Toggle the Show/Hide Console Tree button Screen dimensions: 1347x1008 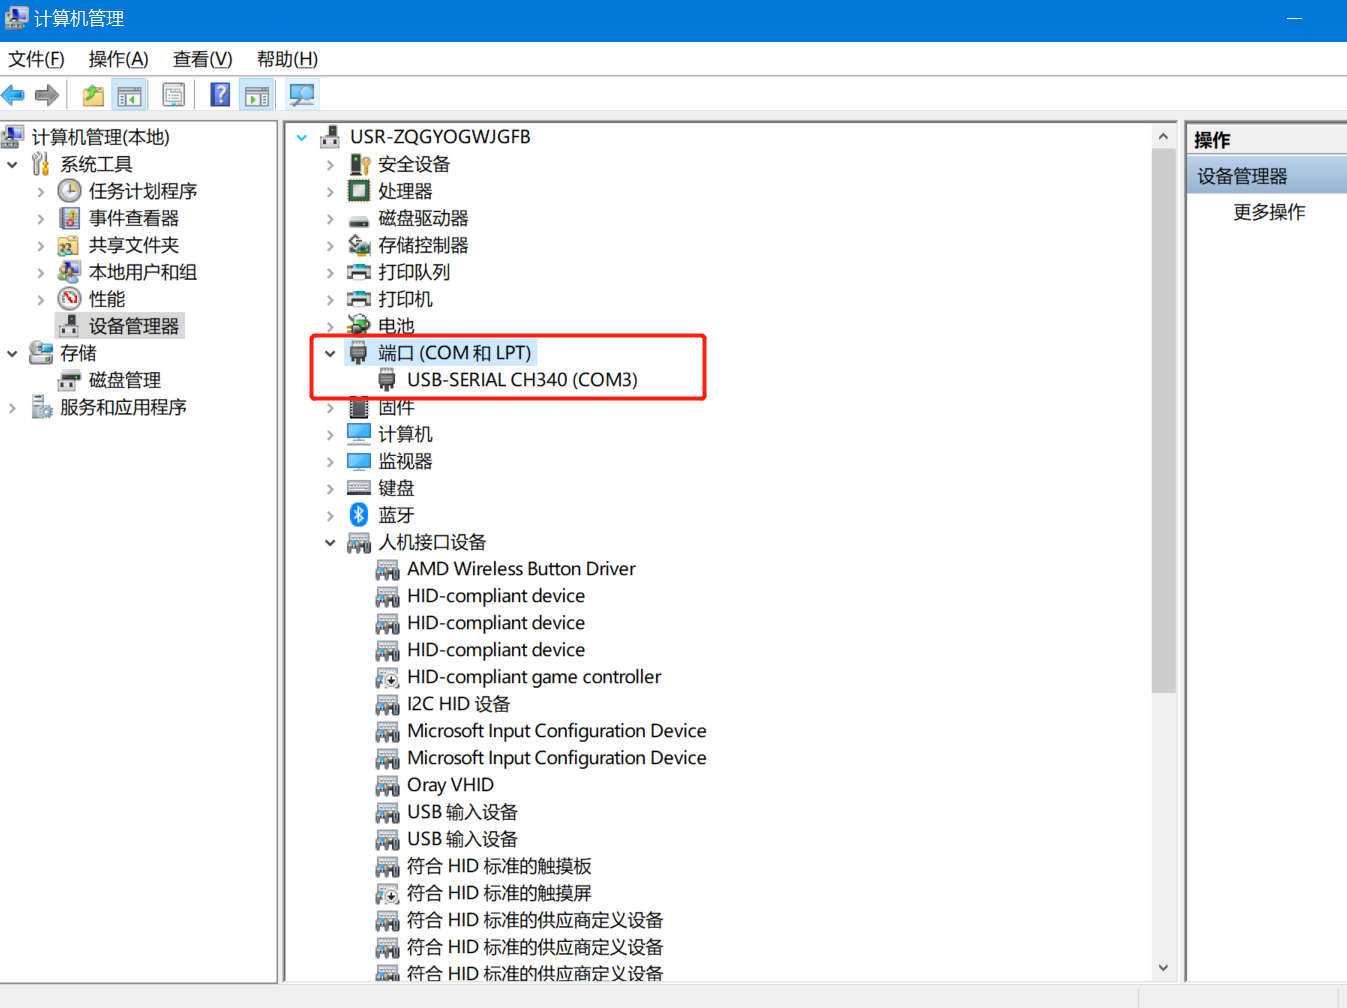coord(129,96)
